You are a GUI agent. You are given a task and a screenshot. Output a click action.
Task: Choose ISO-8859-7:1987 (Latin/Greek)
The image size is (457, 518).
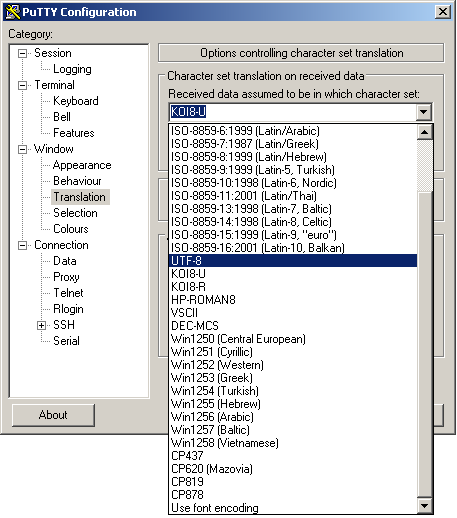(293, 144)
